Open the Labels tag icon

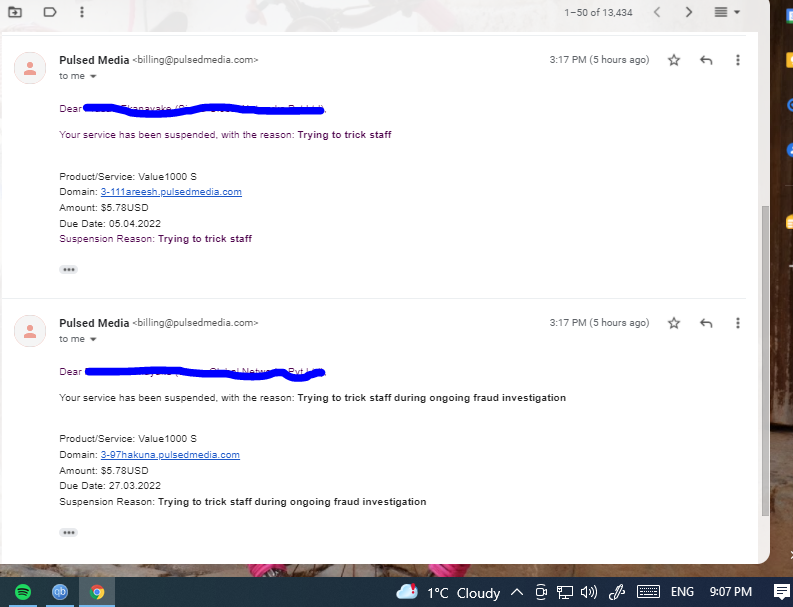[x=50, y=12]
